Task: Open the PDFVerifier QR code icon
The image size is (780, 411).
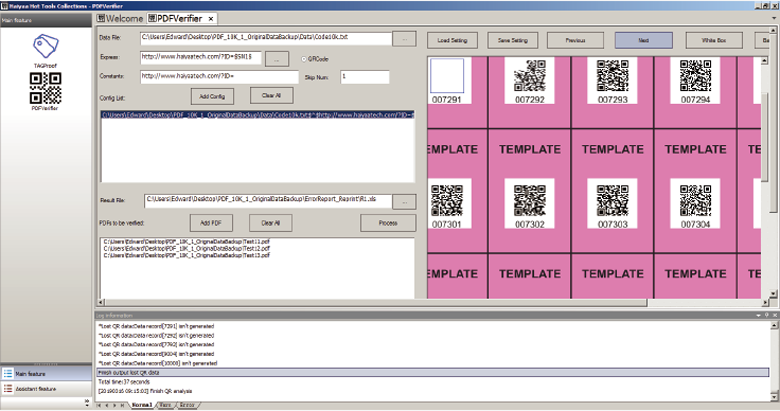Action: [x=45, y=88]
